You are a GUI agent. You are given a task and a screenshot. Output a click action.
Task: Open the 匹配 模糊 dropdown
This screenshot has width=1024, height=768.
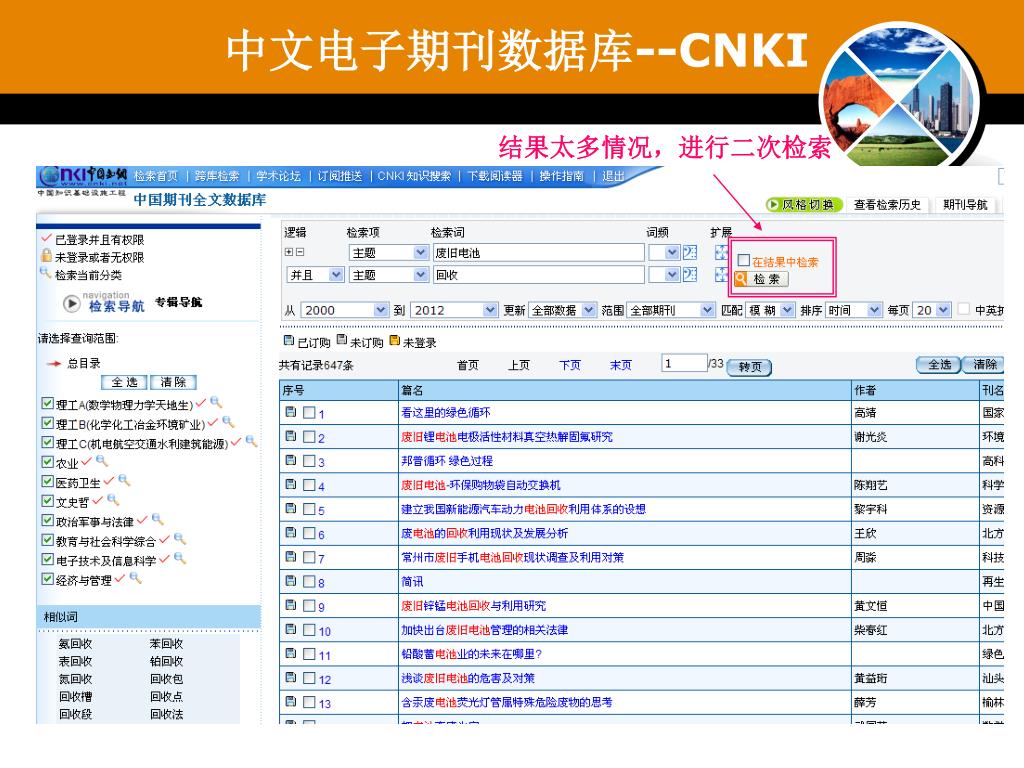pos(771,310)
